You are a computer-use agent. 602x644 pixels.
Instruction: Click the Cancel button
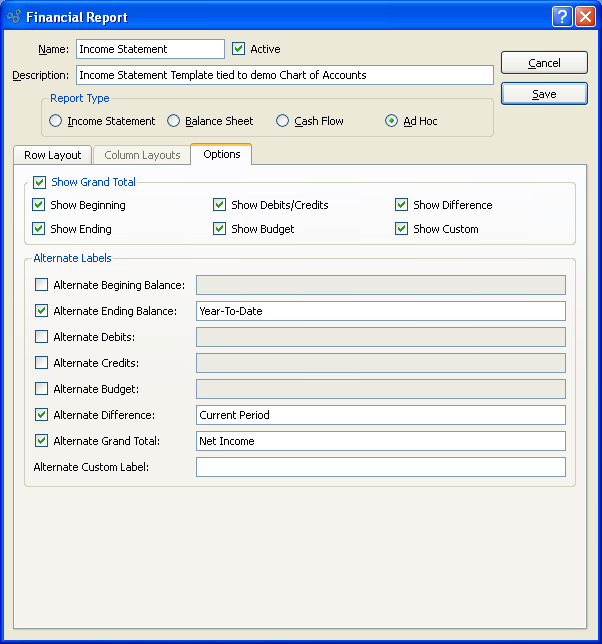coord(544,63)
